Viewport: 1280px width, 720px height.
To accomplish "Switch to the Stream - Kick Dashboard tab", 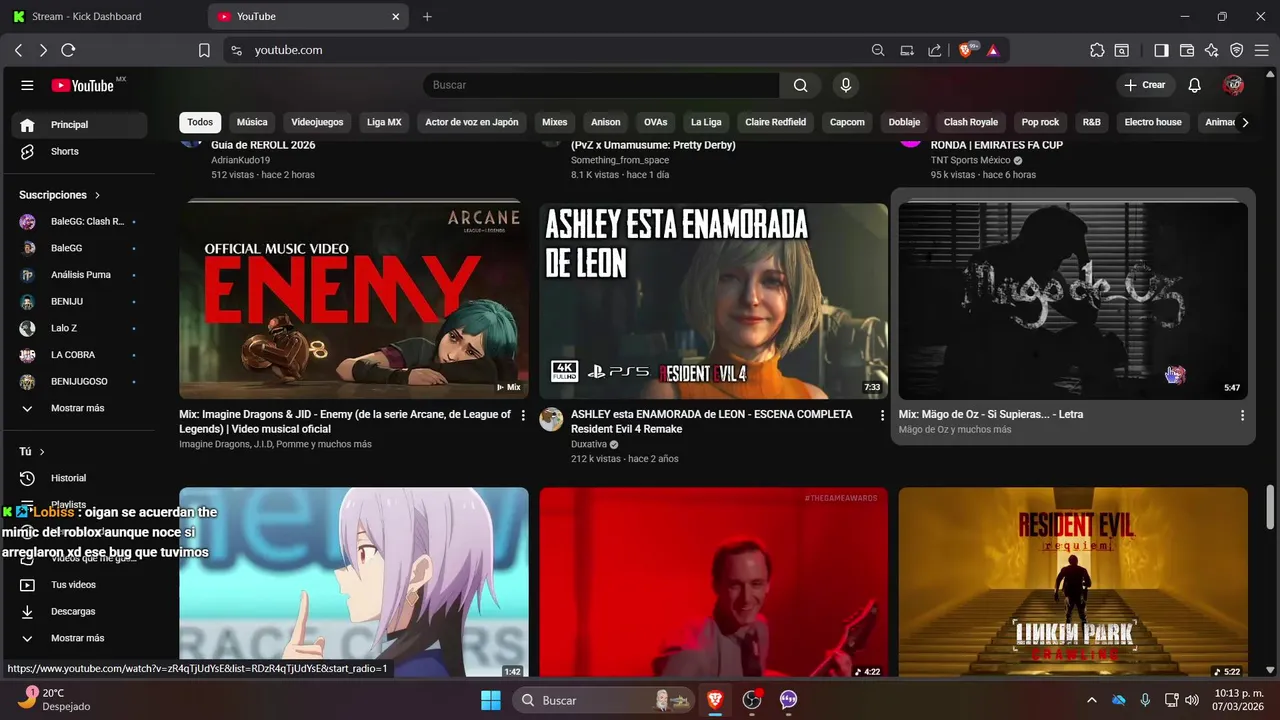I will 105,16.
